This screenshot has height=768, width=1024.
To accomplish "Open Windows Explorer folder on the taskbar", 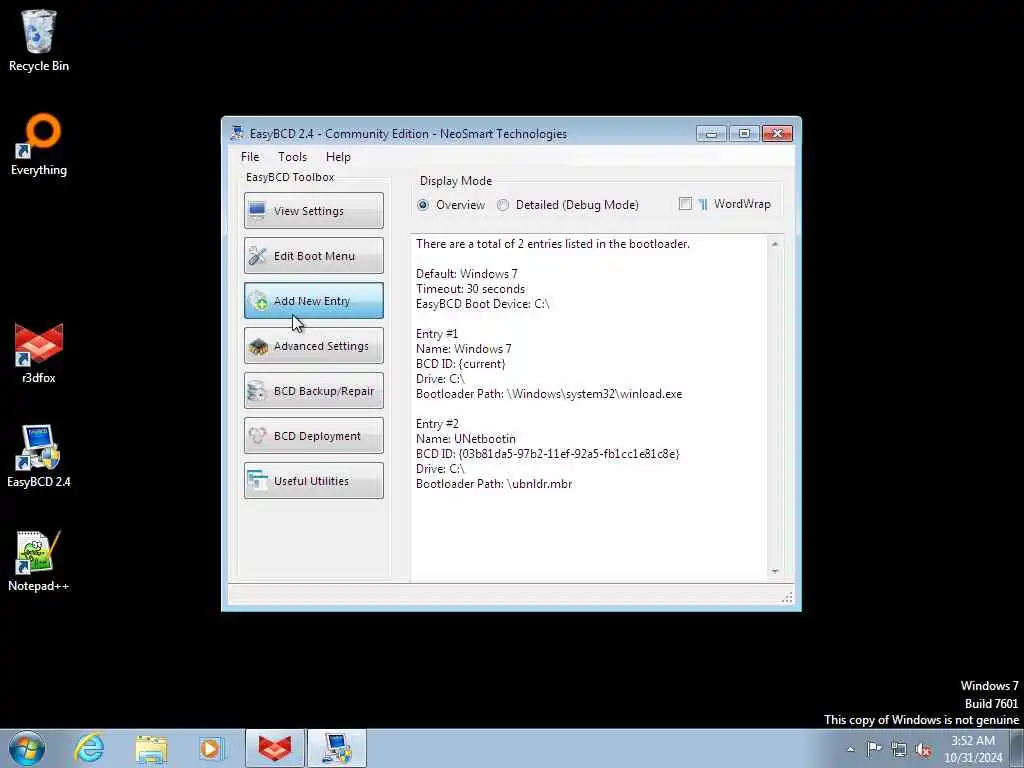I will pos(151,748).
